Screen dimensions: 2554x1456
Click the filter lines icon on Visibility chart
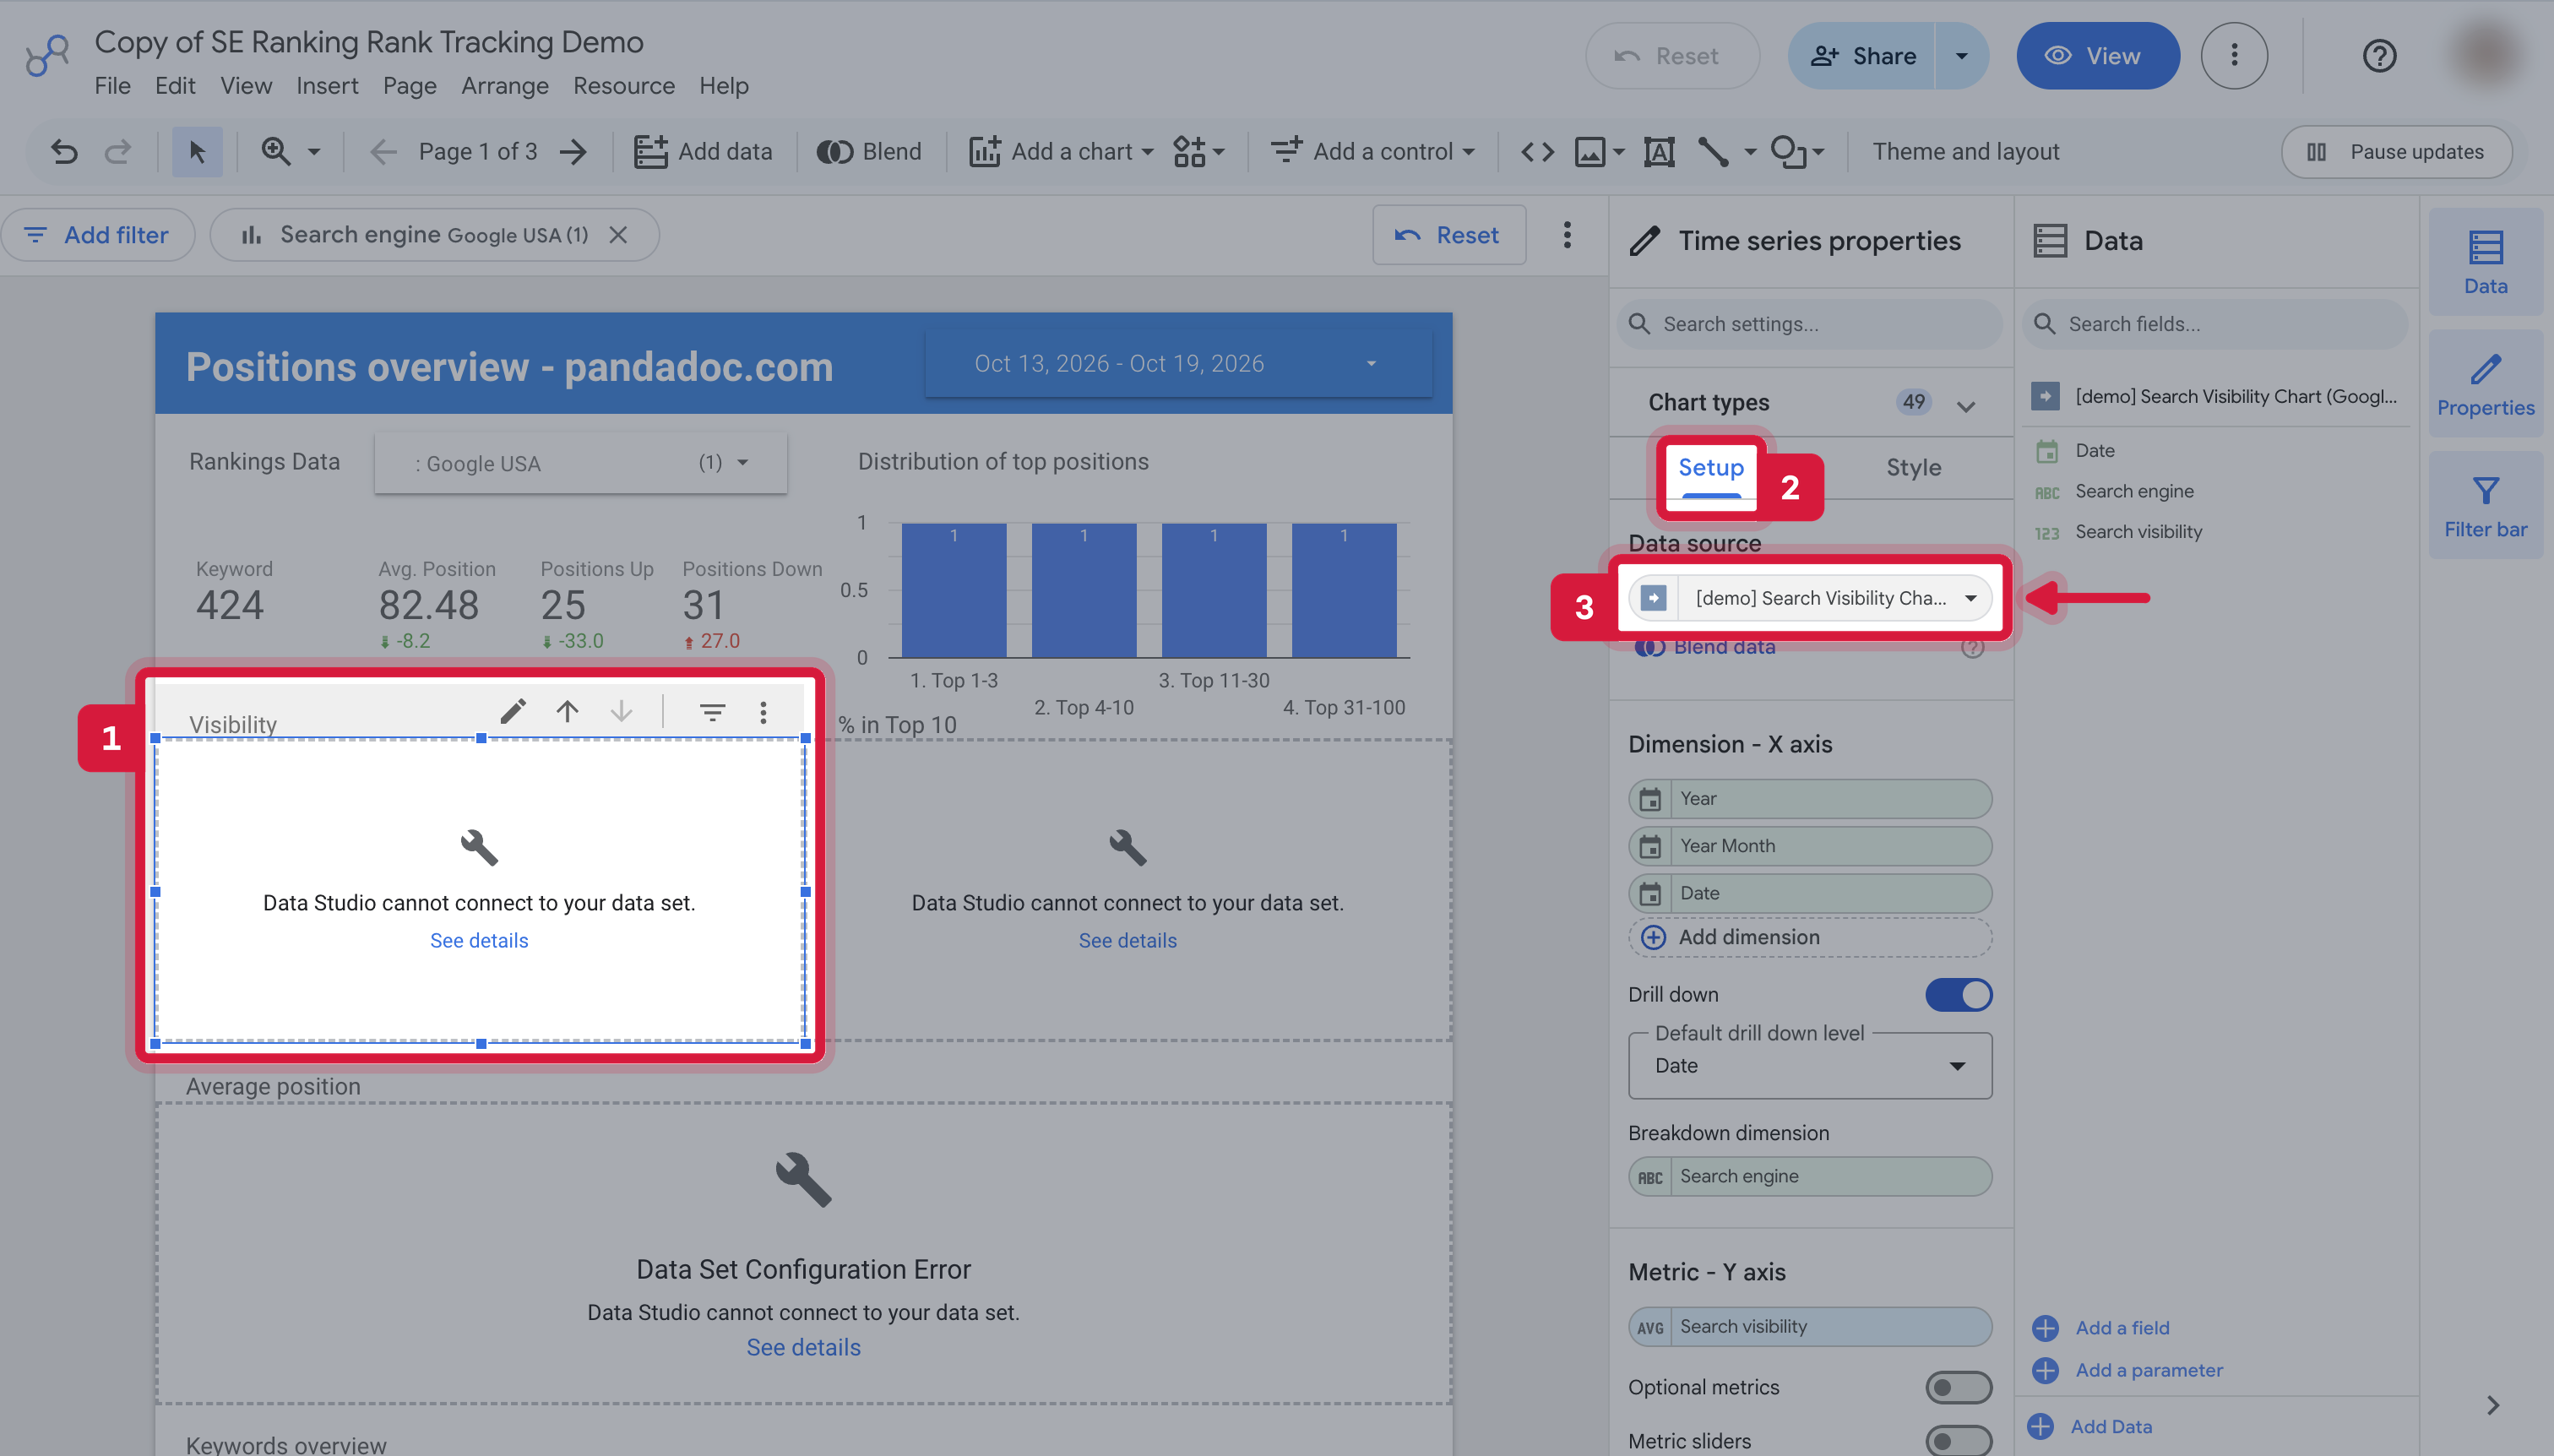click(x=712, y=711)
